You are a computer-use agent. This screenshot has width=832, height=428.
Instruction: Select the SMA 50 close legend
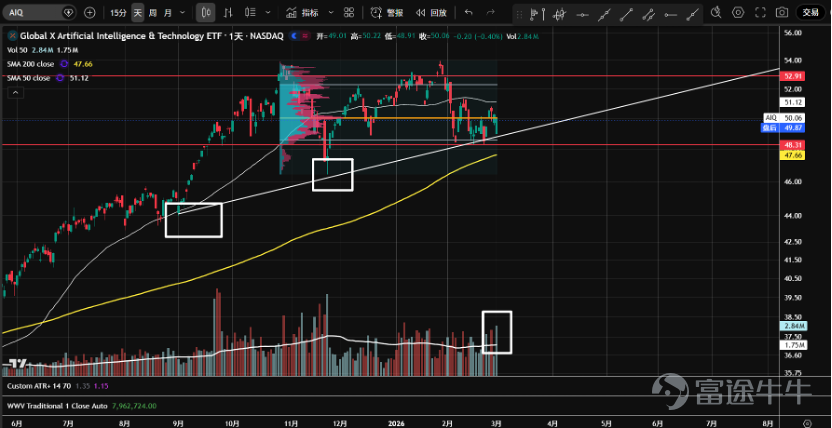[29, 78]
